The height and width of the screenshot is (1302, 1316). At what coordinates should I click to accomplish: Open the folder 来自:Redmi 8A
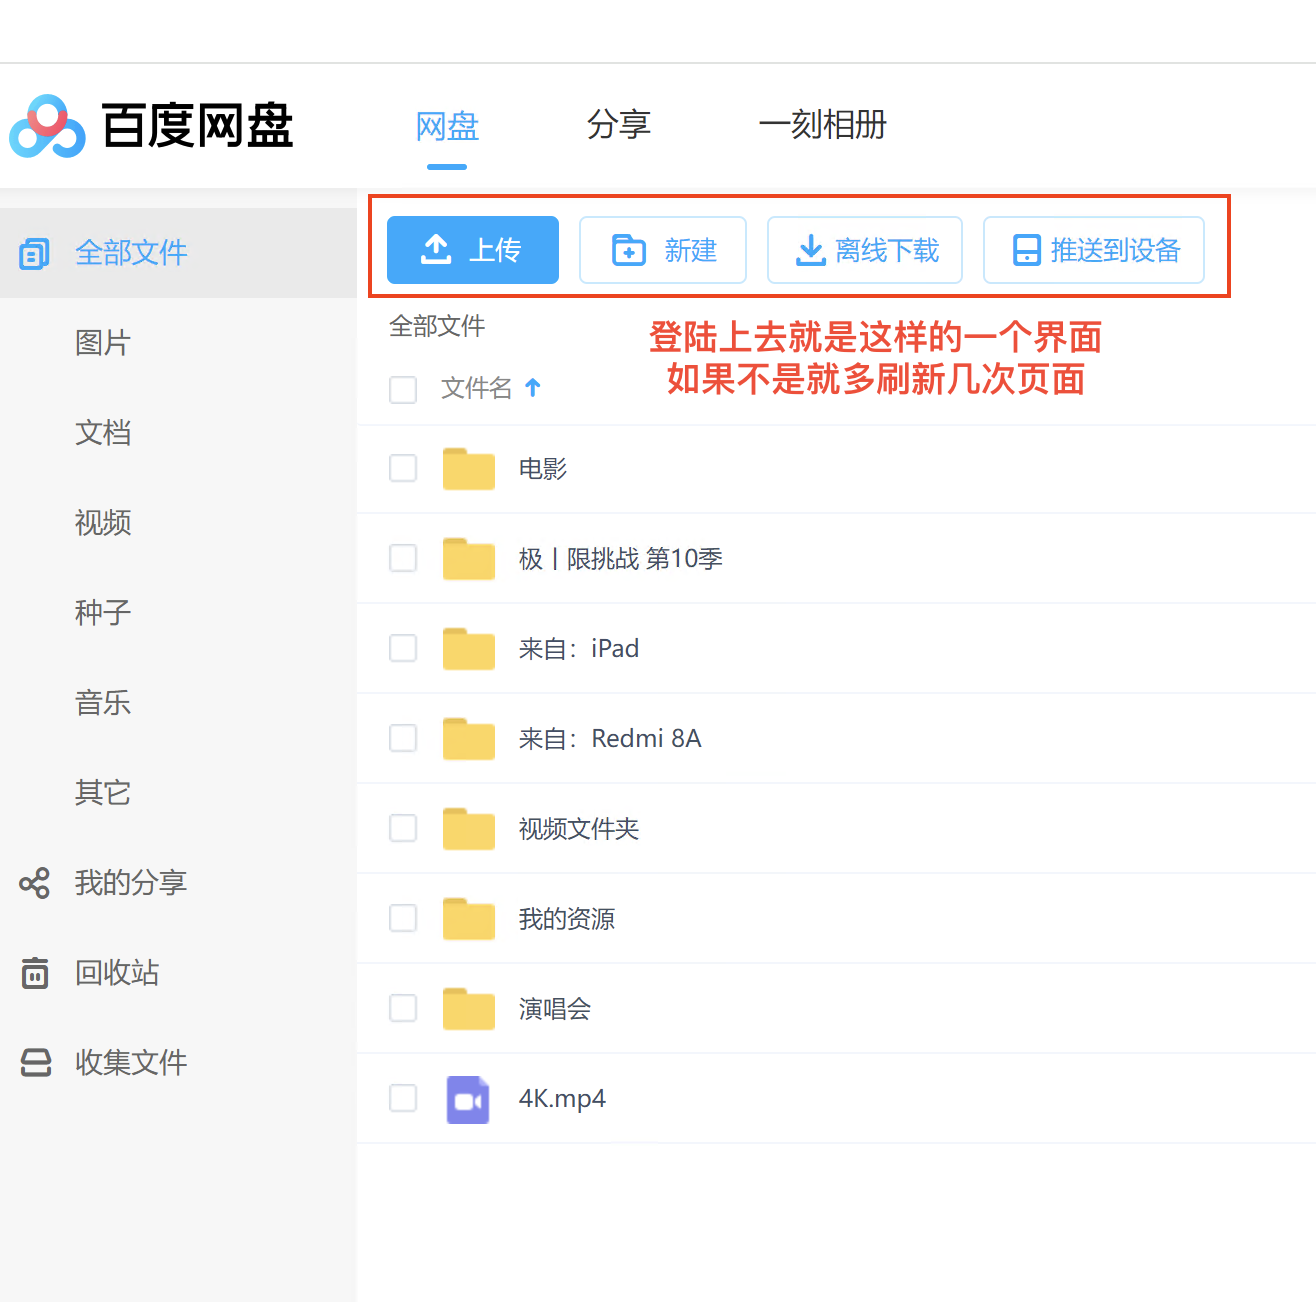(x=610, y=739)
